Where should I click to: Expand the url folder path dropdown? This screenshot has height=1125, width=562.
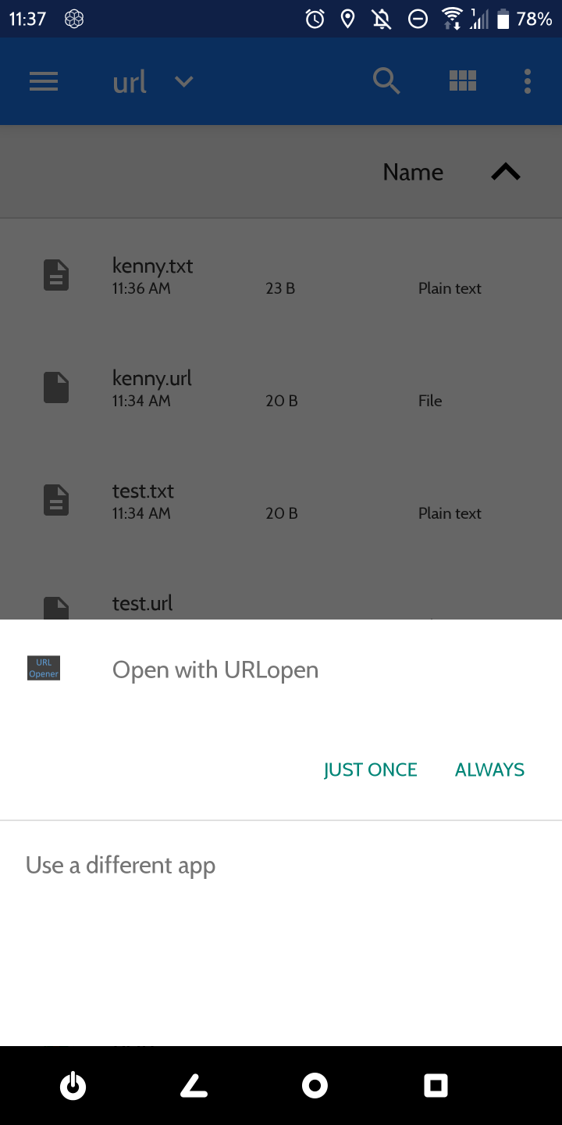pos(184,82)
